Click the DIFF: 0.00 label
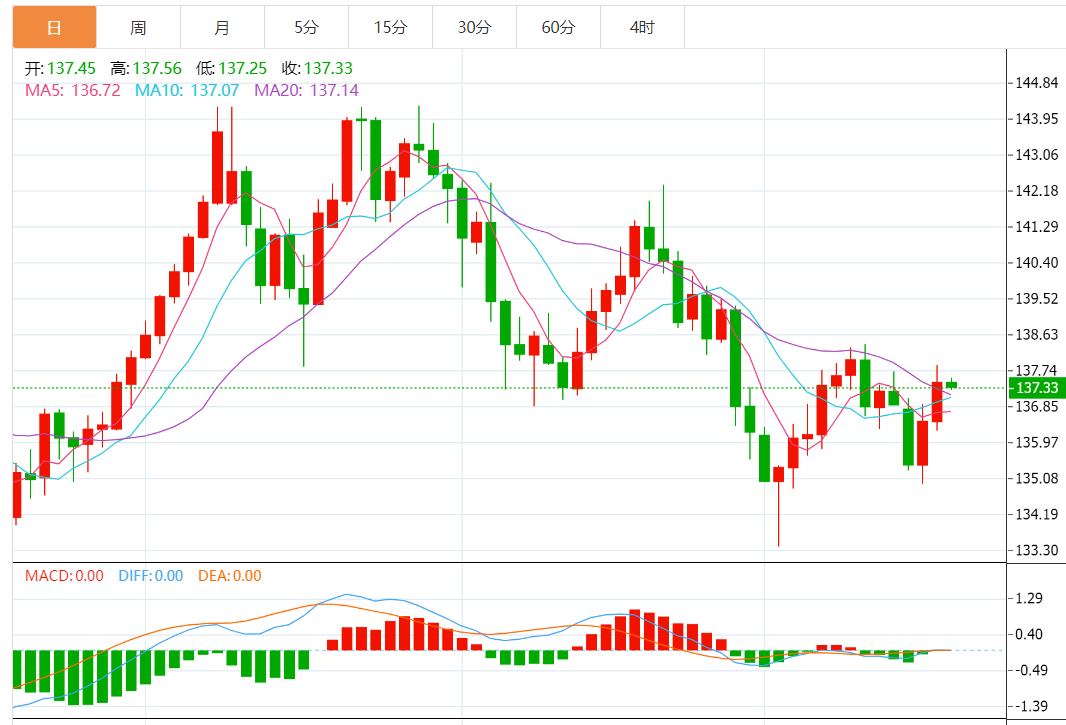 [x=151, y=576]
